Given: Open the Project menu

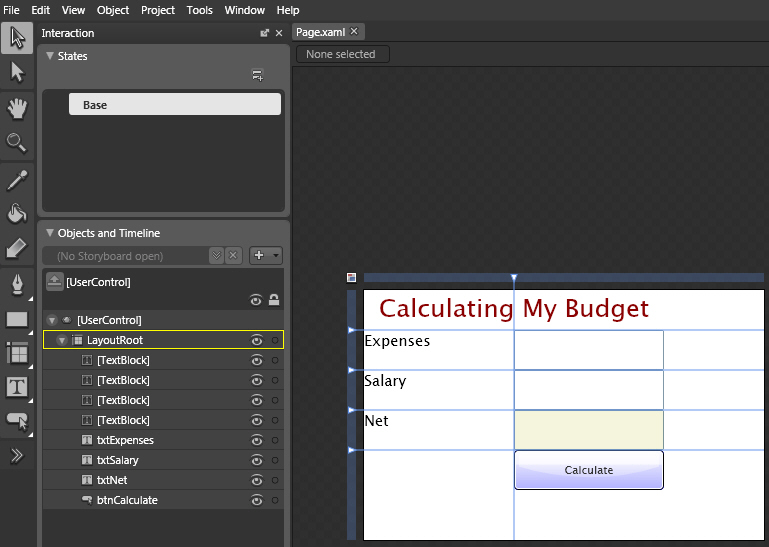Looking at the screenshot, I should 157,10.
